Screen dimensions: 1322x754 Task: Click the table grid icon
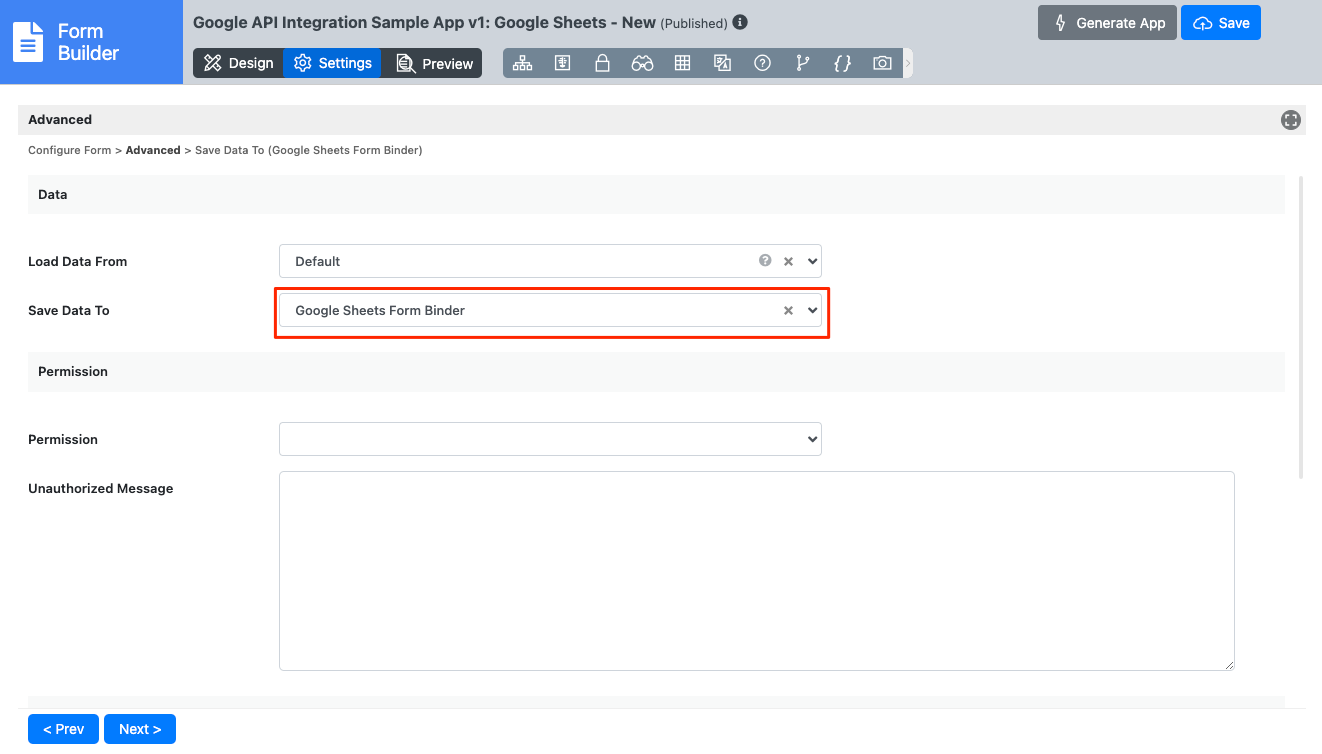point(682,63)
